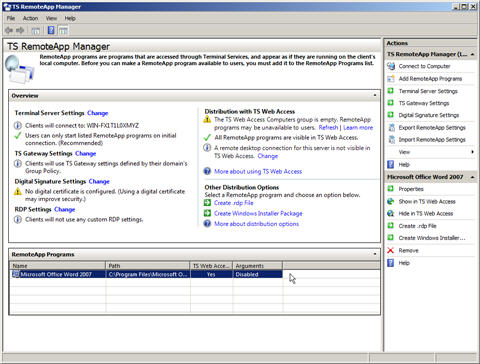Image resolution: width=480 pixels, height=364 pixels.
Task: Click the Show in TS Web Access globe icon
Action: pyautogui.click(x=391, y=201)
